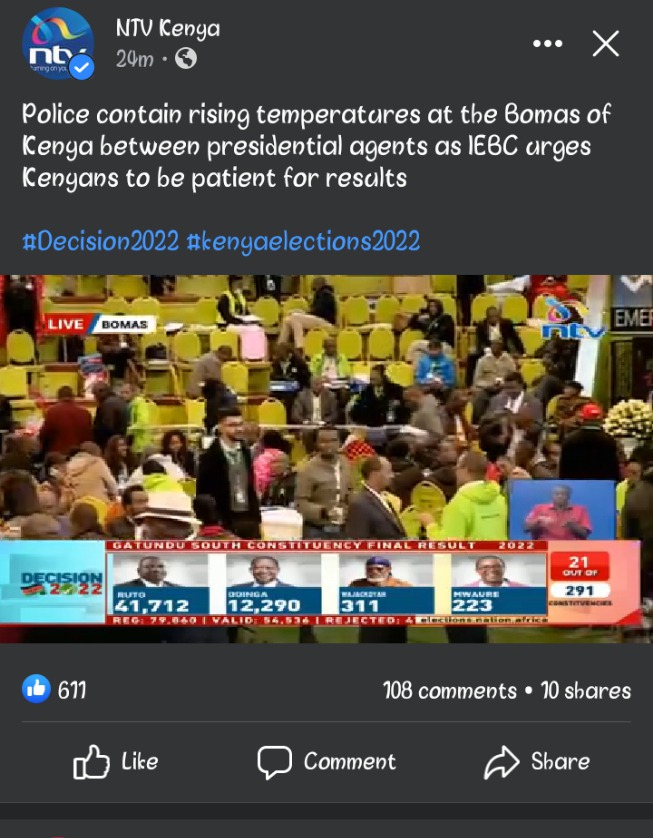Click the 29m post timestamp
Screen dimensions: 653x838
(135, 59)
